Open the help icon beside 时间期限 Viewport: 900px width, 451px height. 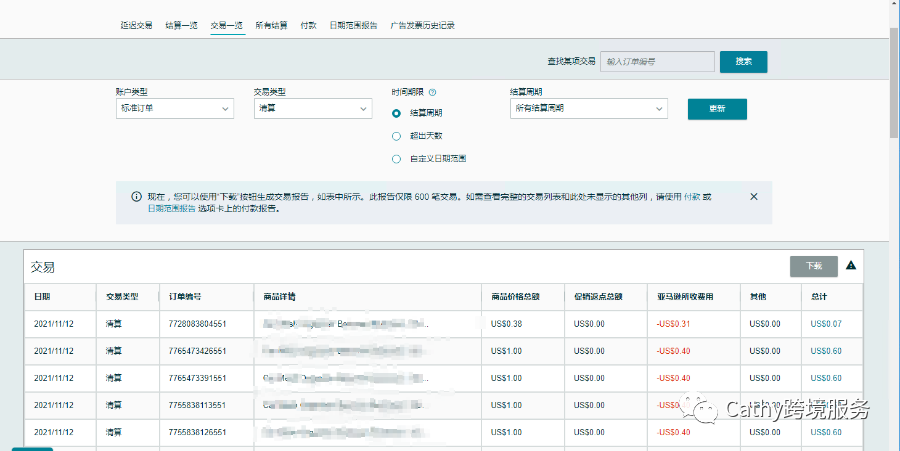click(x=433, y=92)
